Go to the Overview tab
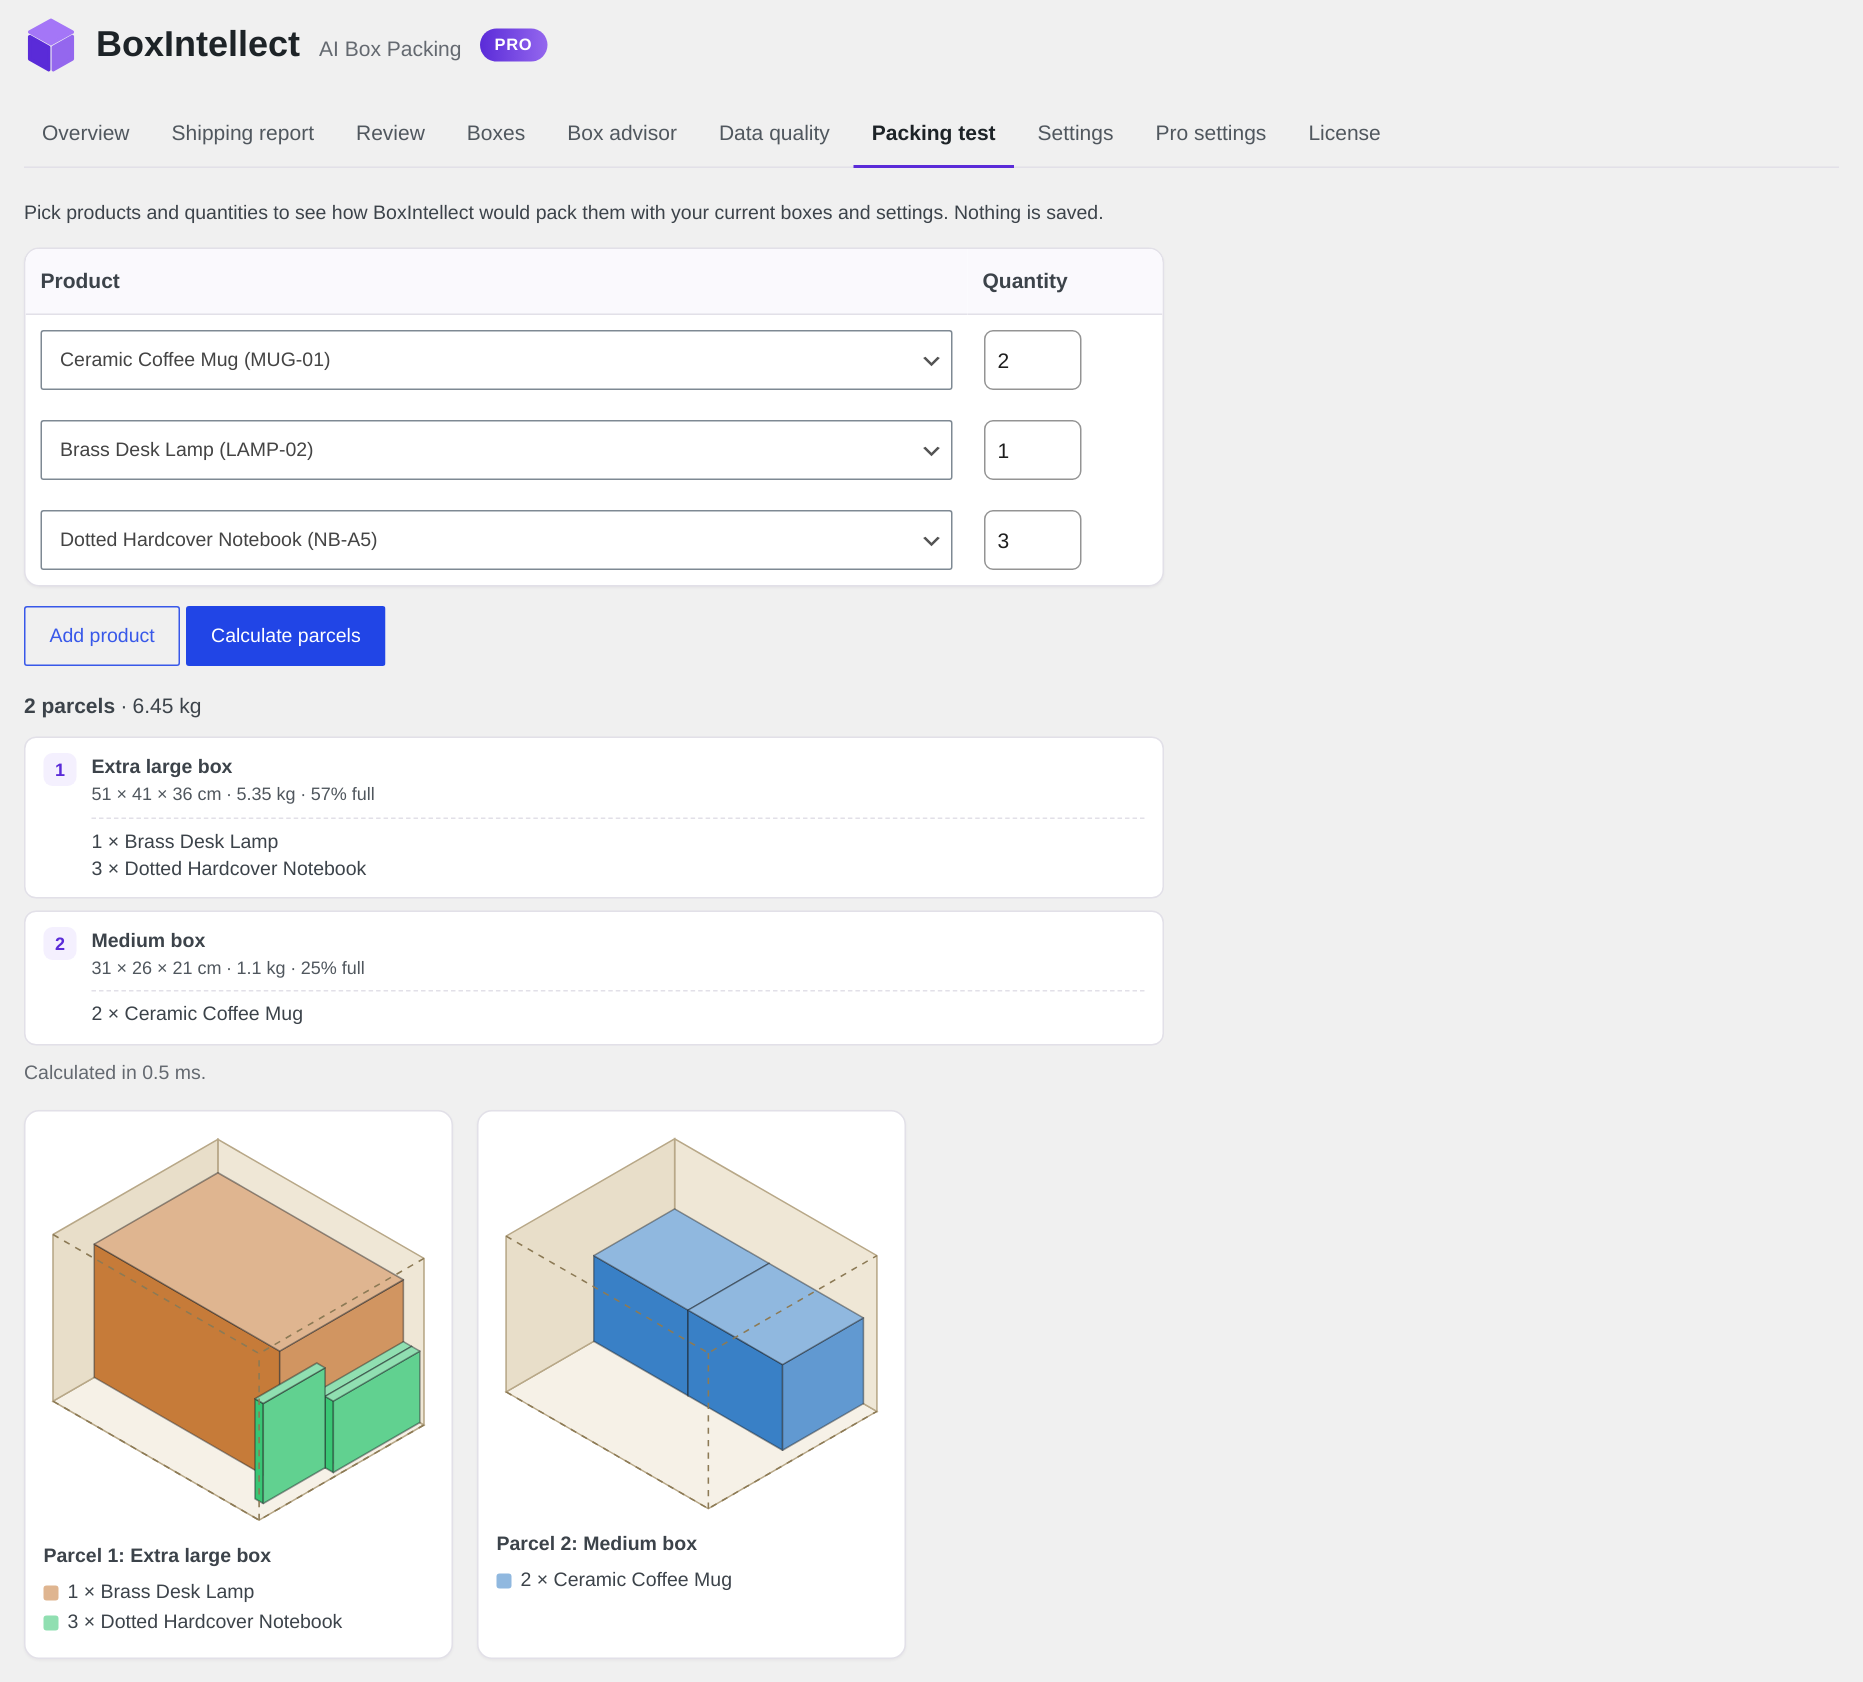Viewport: 1863px width, 1682px height. 86,133
